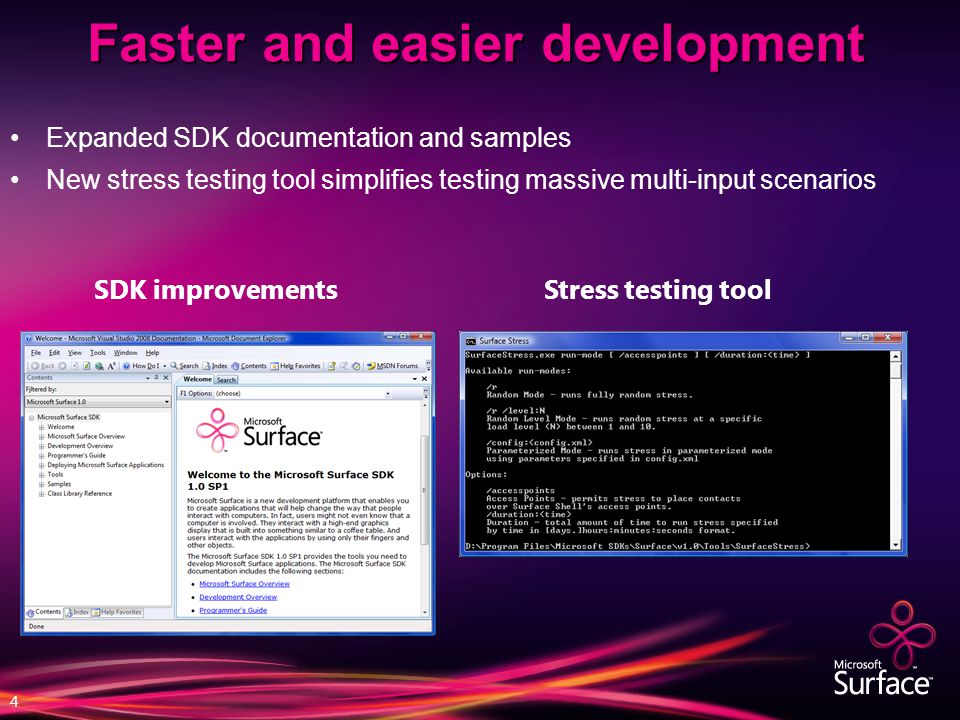Click the Surface Stress window scrollbar thumb

(896, 370)
